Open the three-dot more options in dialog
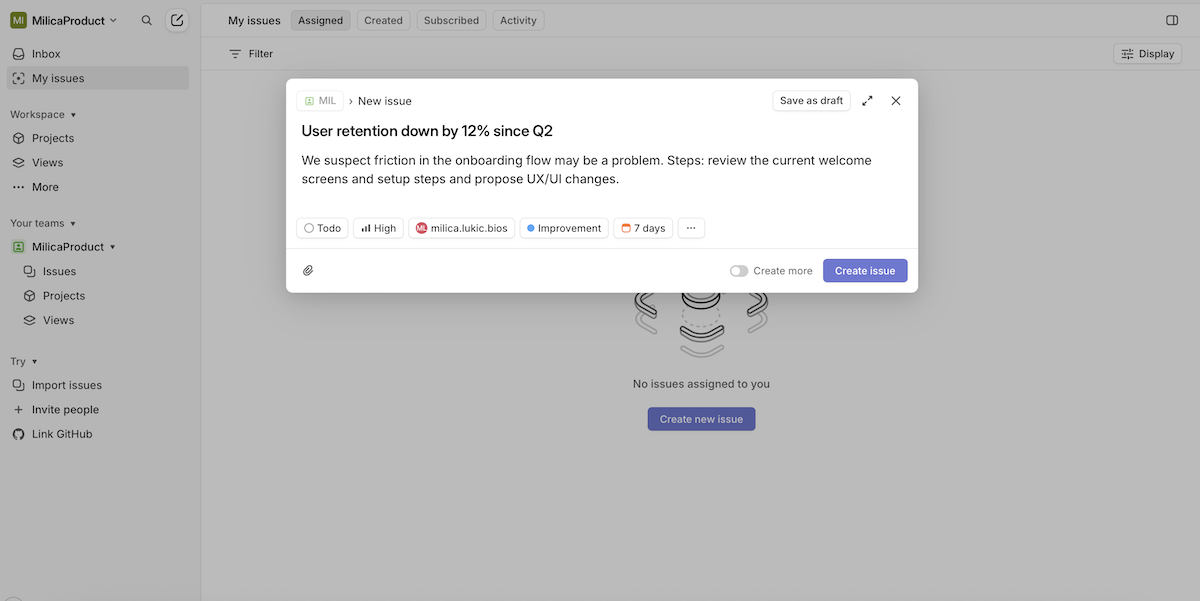The height and width of the screenshot is (601, 1200). point(691,228)
